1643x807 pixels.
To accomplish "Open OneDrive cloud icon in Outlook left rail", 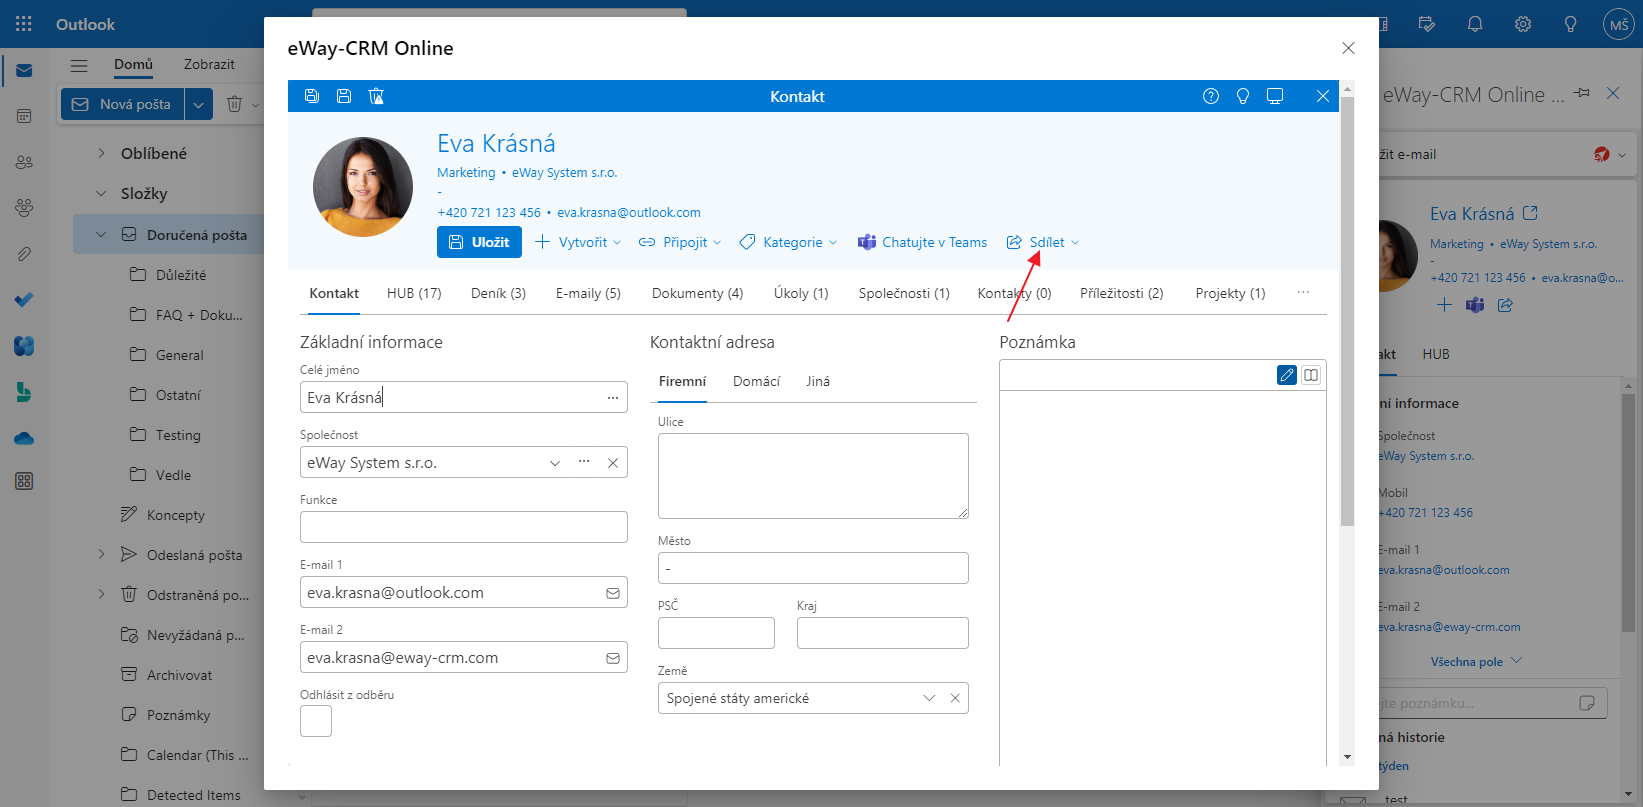I will [24, 438].
